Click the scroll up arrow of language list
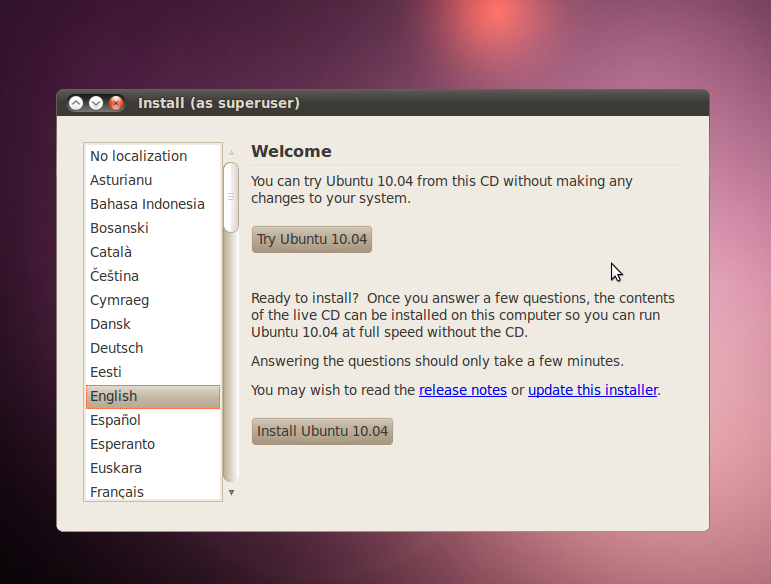 coord(231,152)
